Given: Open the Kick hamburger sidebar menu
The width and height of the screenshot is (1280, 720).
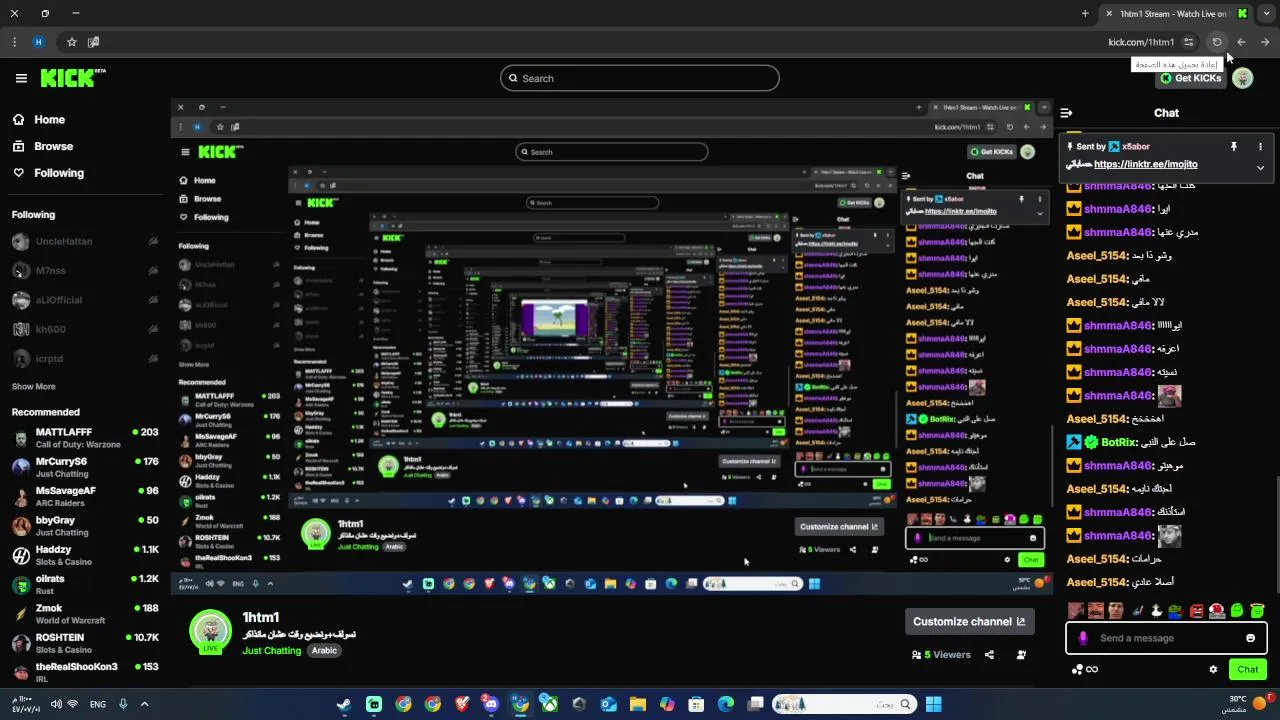Looking at the screenshot, I should (21, 78).
